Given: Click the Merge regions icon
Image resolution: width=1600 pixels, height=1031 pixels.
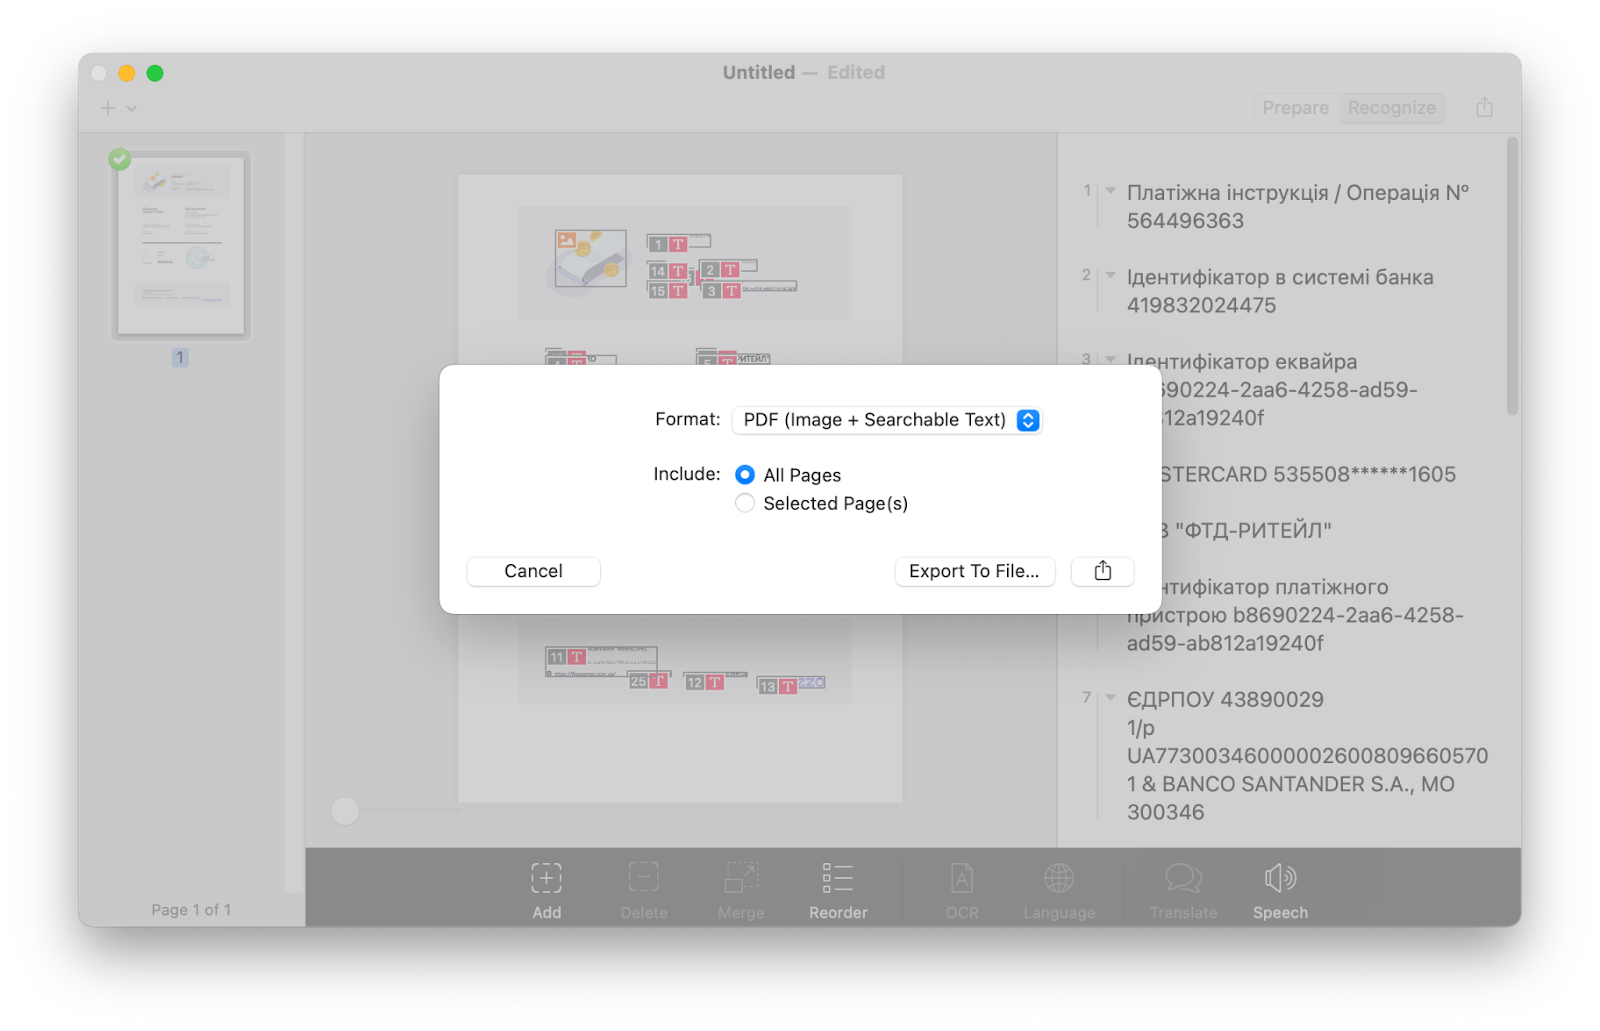Looking at the screenshot, I should [x=741, y=879].
